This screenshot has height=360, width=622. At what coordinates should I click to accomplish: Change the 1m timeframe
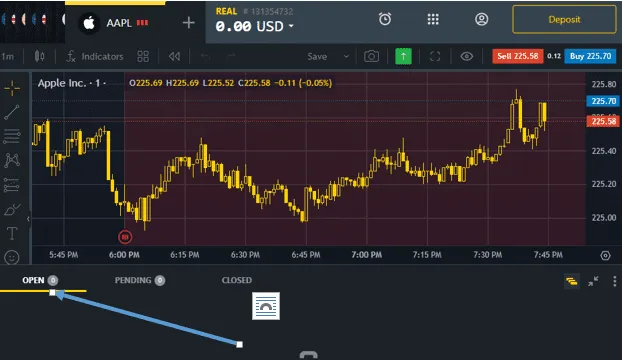tap(8, 56)
